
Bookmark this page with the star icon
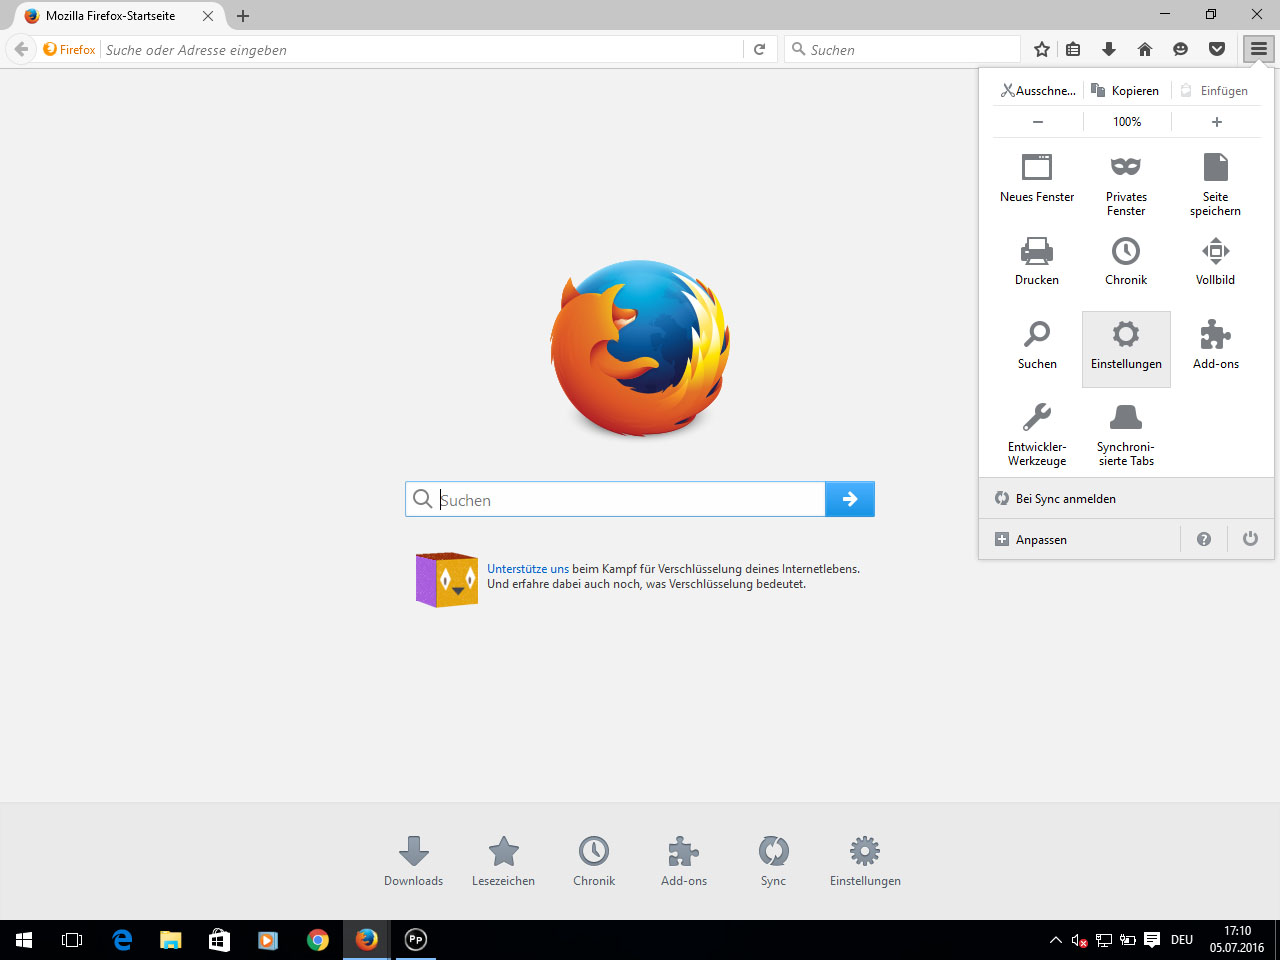point(1042,49)
